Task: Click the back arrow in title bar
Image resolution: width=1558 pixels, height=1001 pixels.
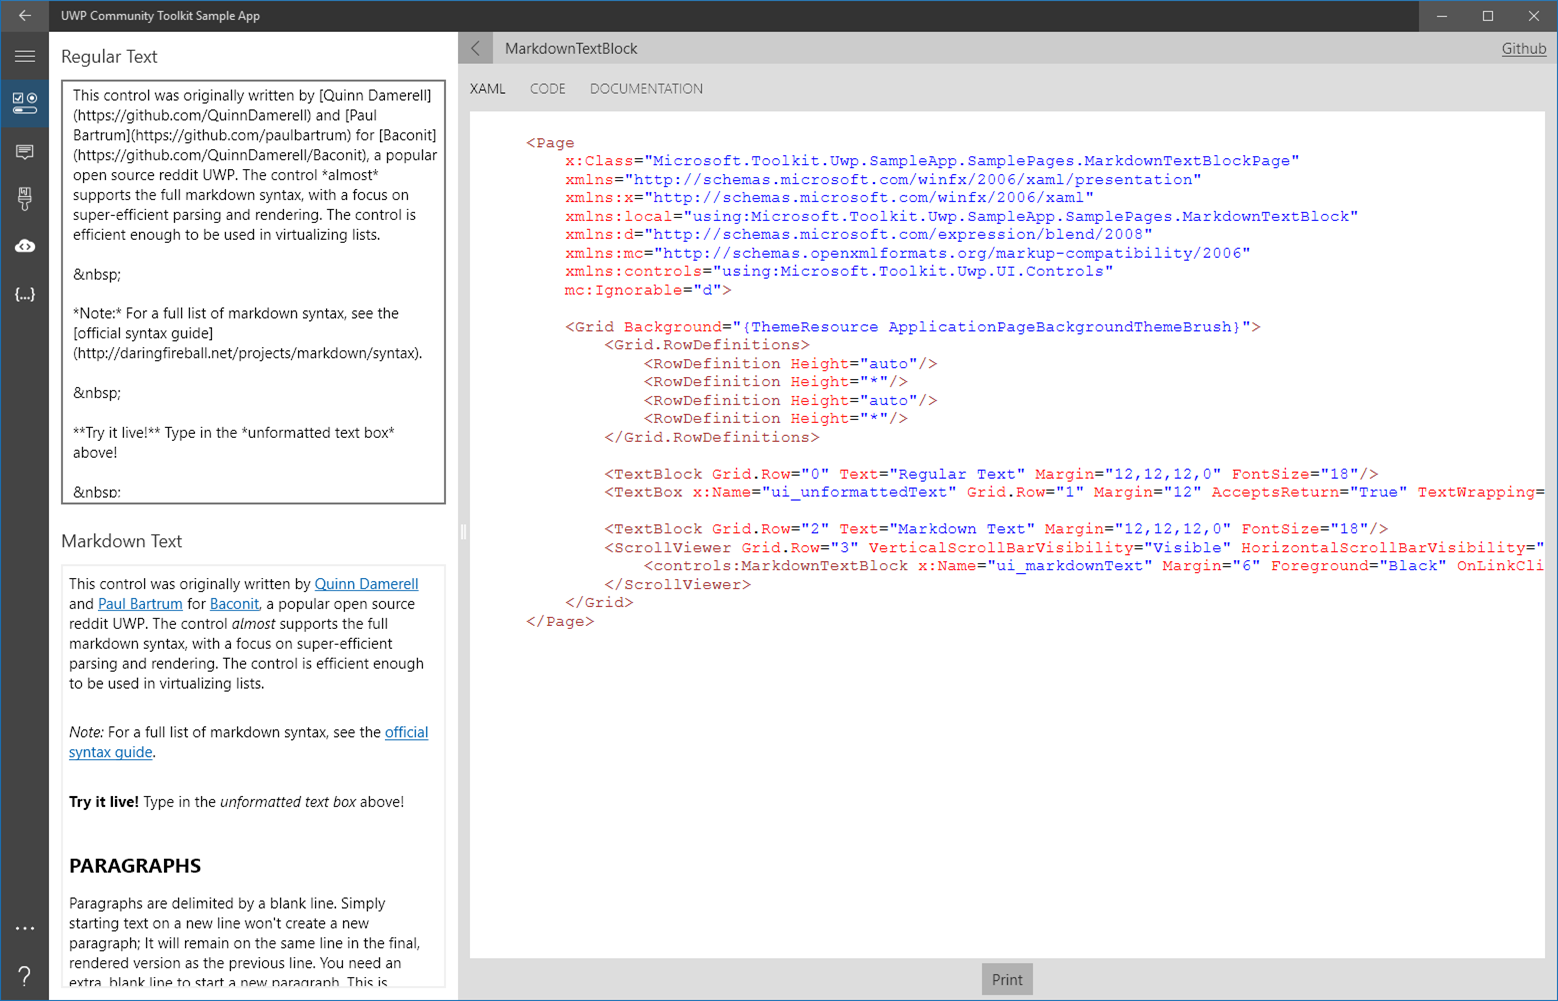Action: coord(25,16)
